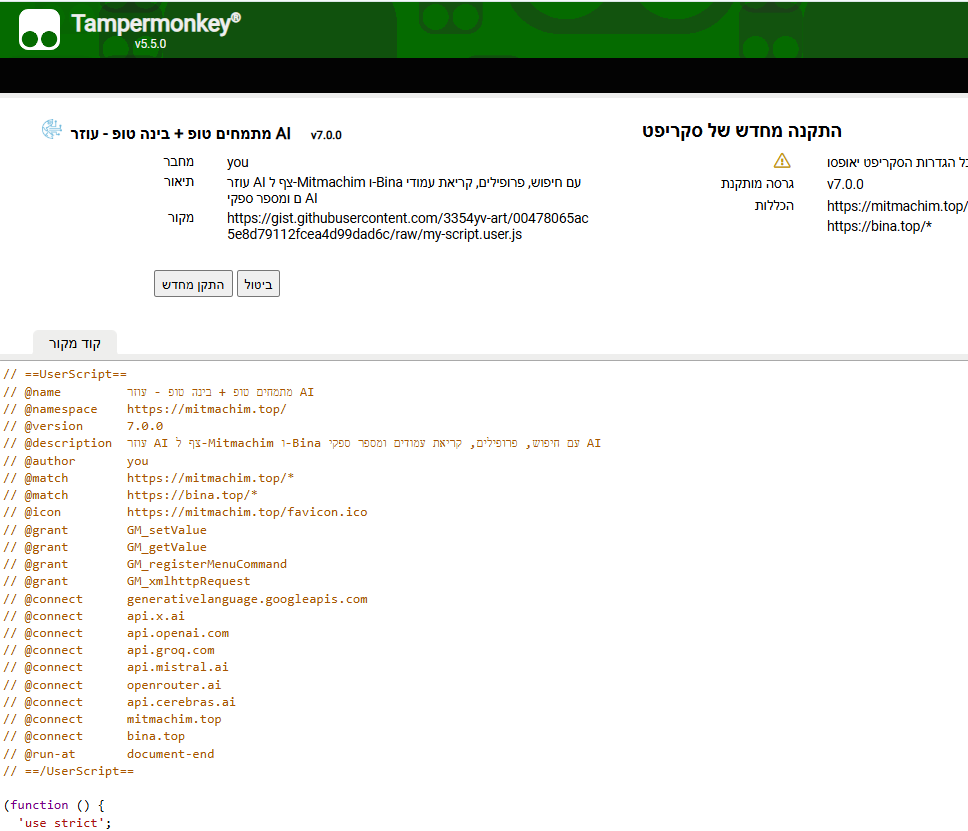The width and height of the screenshot is (968, 831).
Task: Click the yellow warning triangle icon
Action: 782,161
